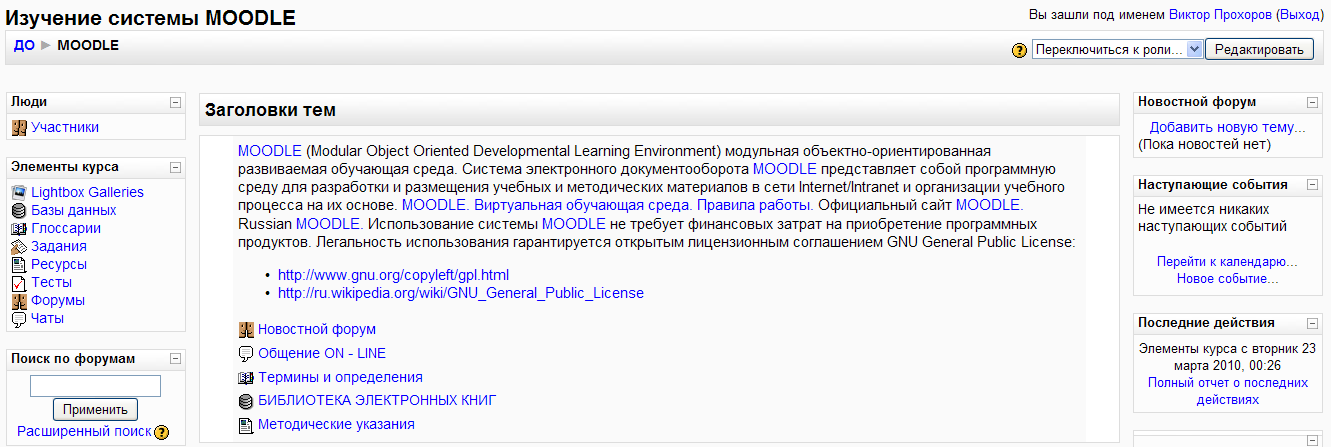Click the Редактировать button
Viewport: 1331px width, 447px height.
point(1259,50)
